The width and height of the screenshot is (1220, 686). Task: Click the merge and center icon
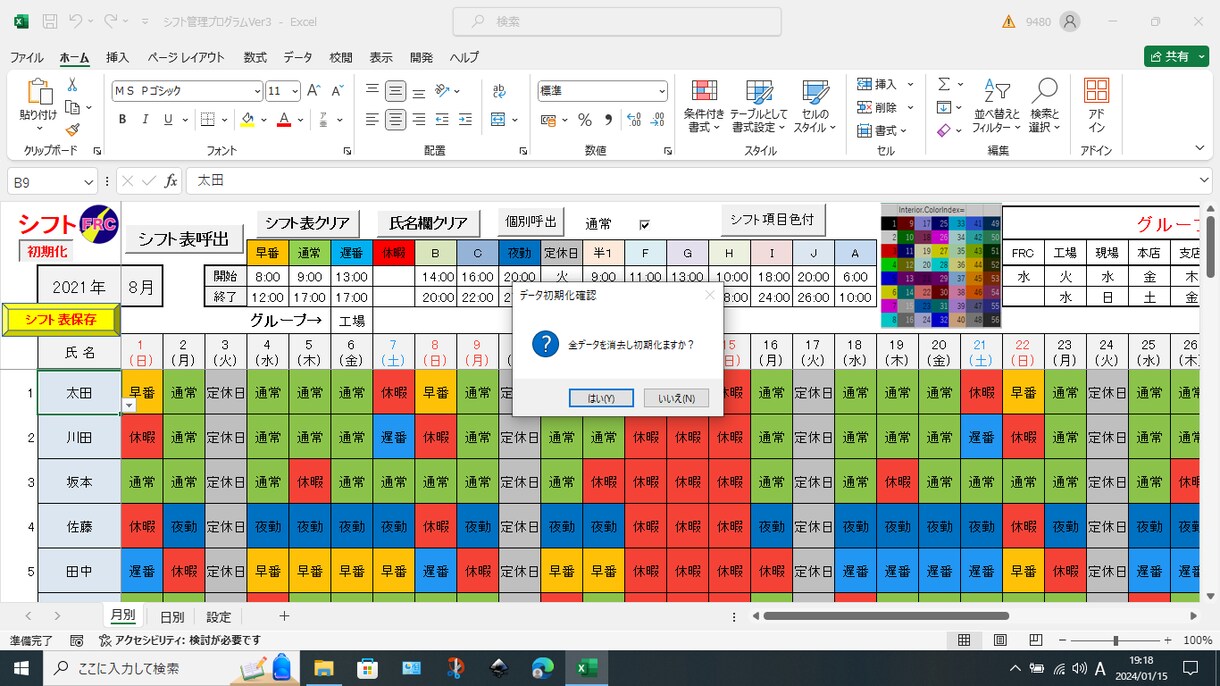coord(499,120)
